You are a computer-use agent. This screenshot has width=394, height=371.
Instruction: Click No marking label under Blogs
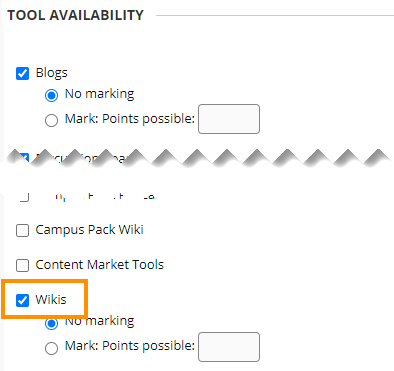[x=99, y=94]
